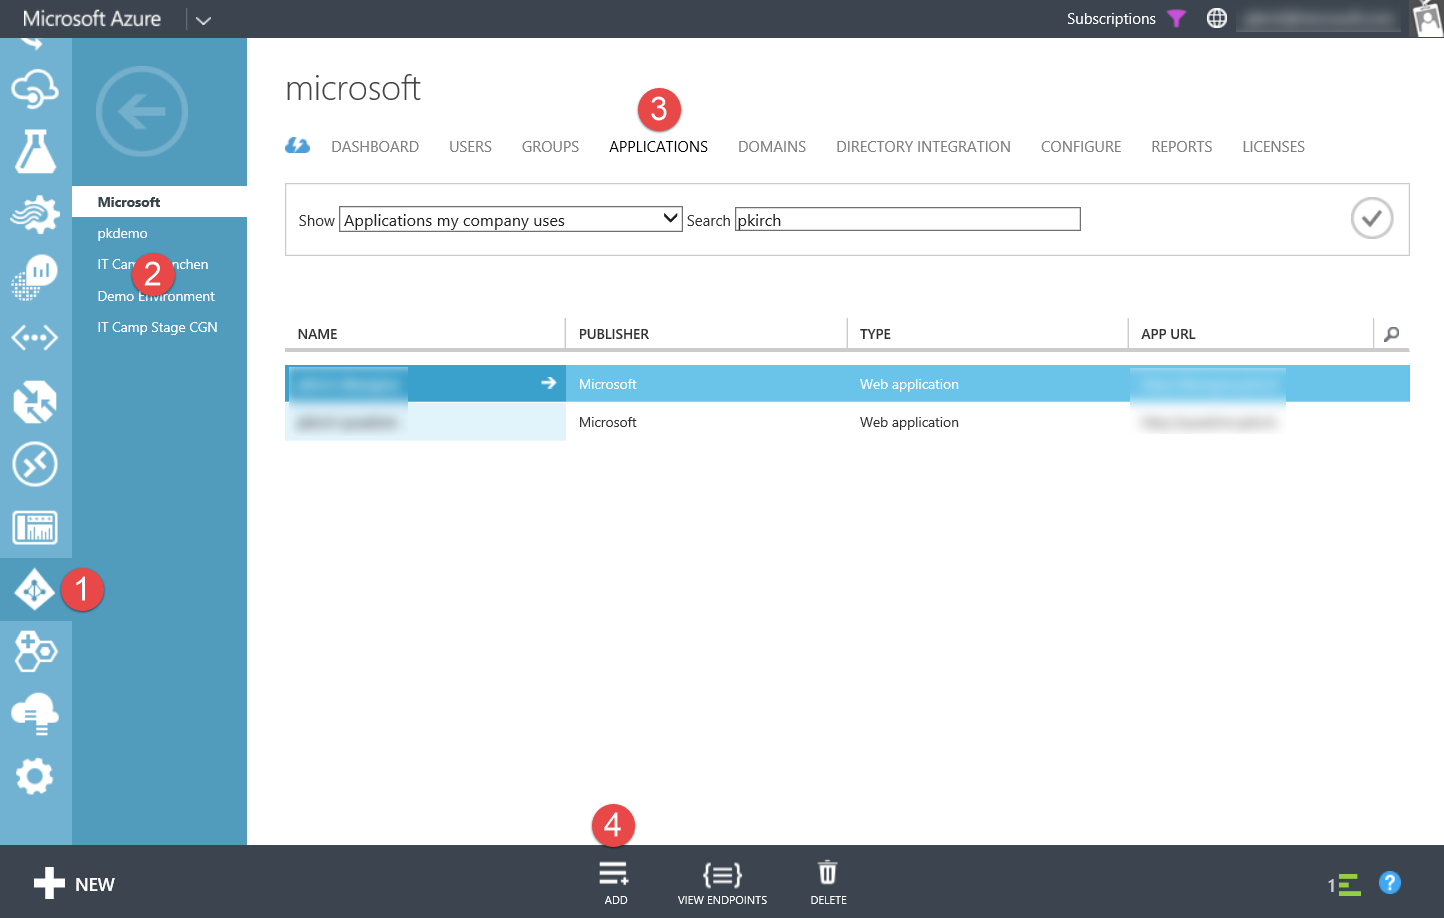Open the flask Machine Learning sidebar icon
Image resolution: width=1444 pixels, height=918 pixels.
[35, 151]
